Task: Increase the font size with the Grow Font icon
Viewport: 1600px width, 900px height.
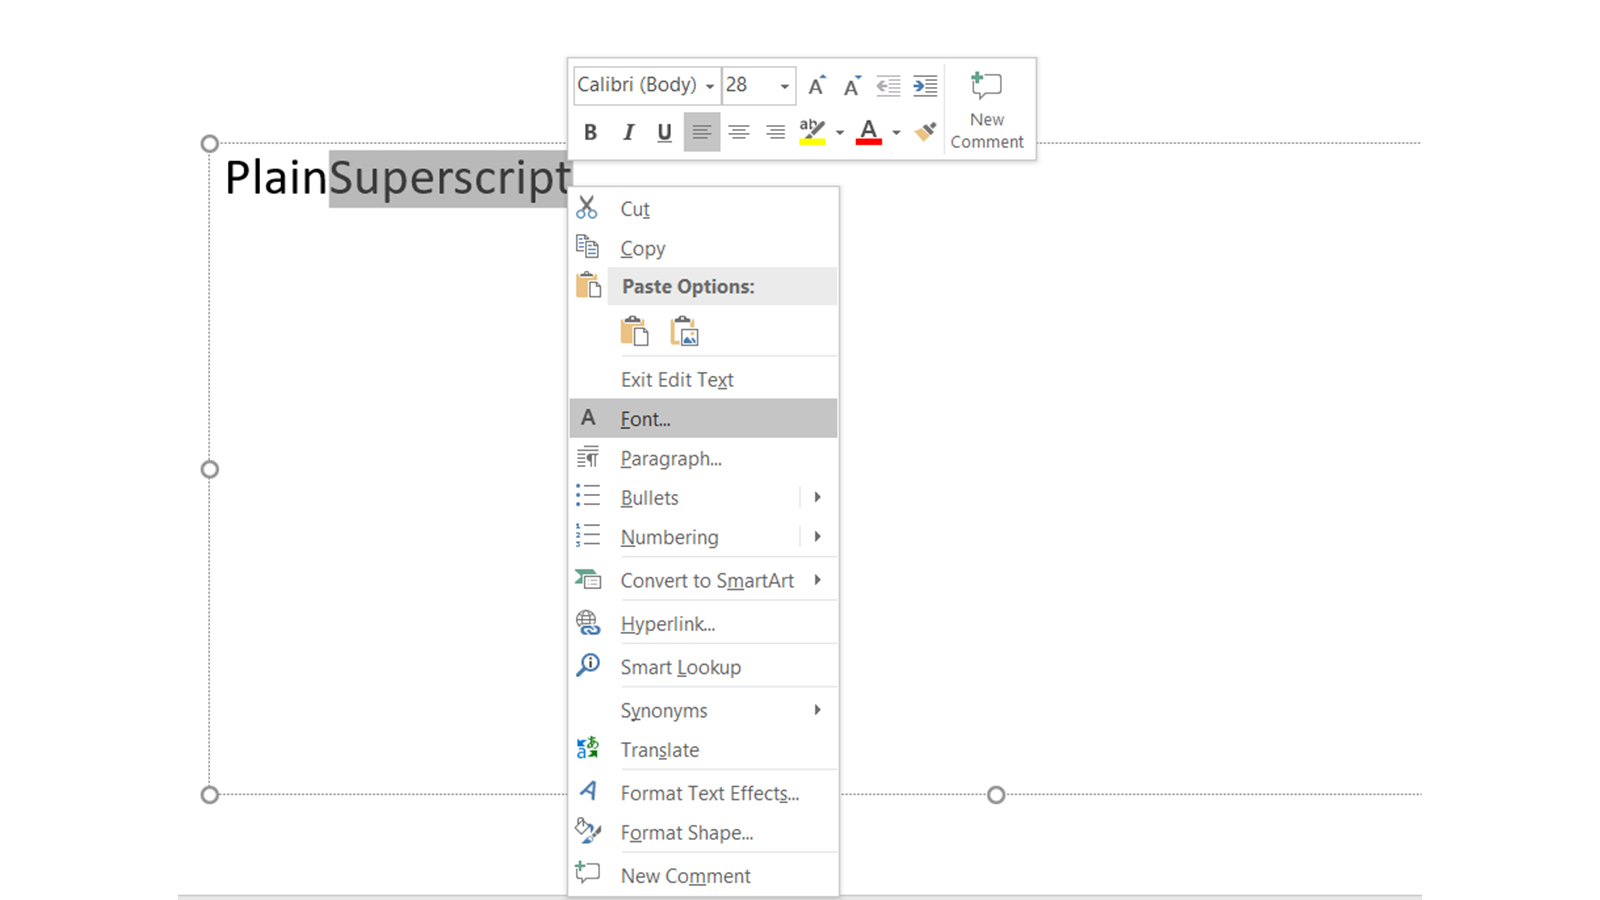Action: (x=815, y=86)
